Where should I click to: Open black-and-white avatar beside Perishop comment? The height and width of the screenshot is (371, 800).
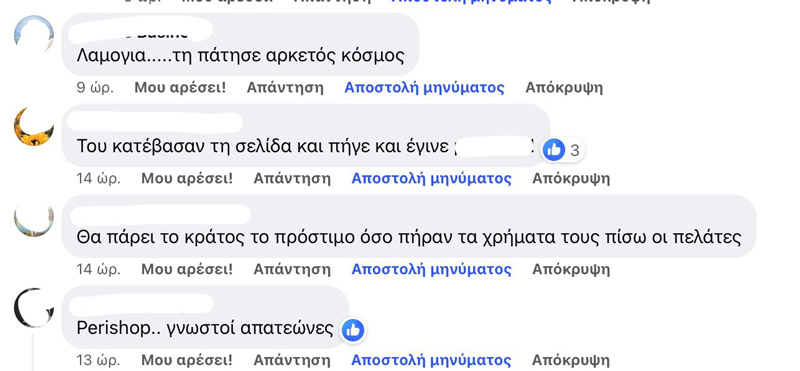[x=34, y=308]
